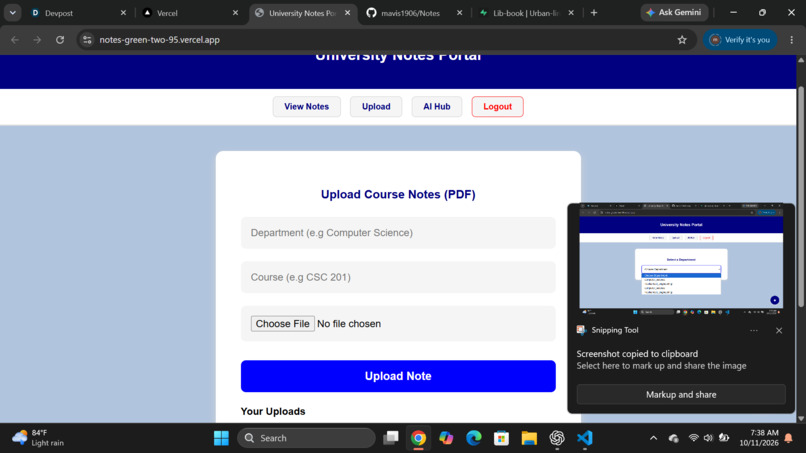
Task: Open Copilot from taskbar
Action: pyautogui.click(x=446, y=438)
